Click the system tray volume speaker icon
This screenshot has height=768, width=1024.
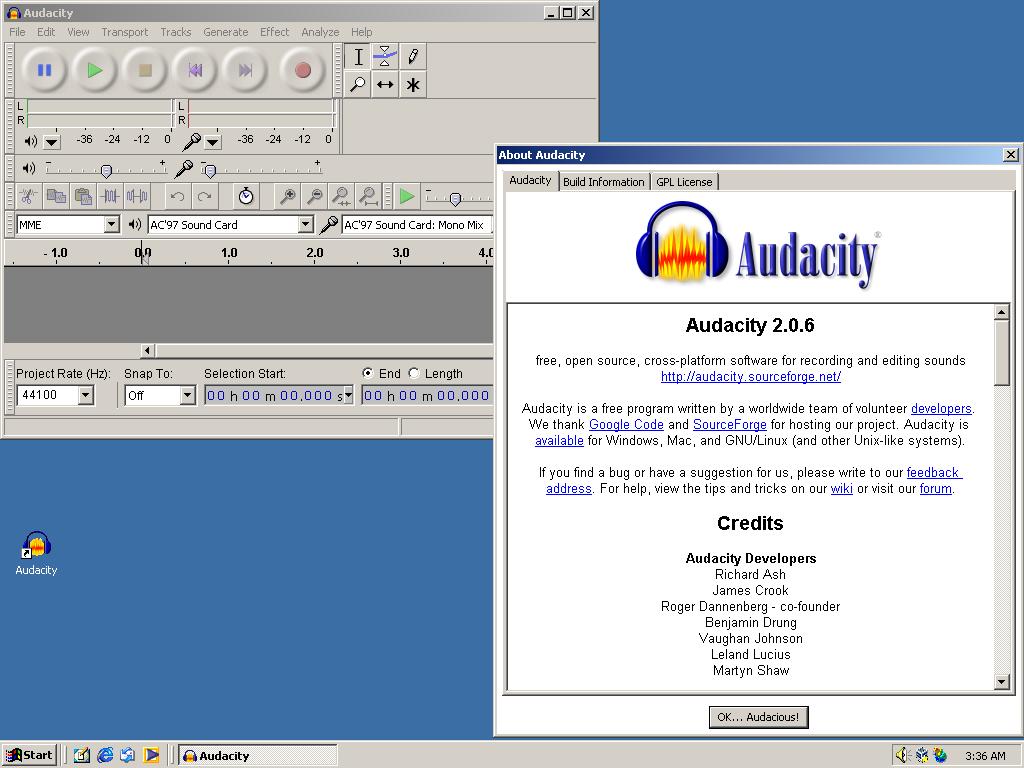click(903, 756)
